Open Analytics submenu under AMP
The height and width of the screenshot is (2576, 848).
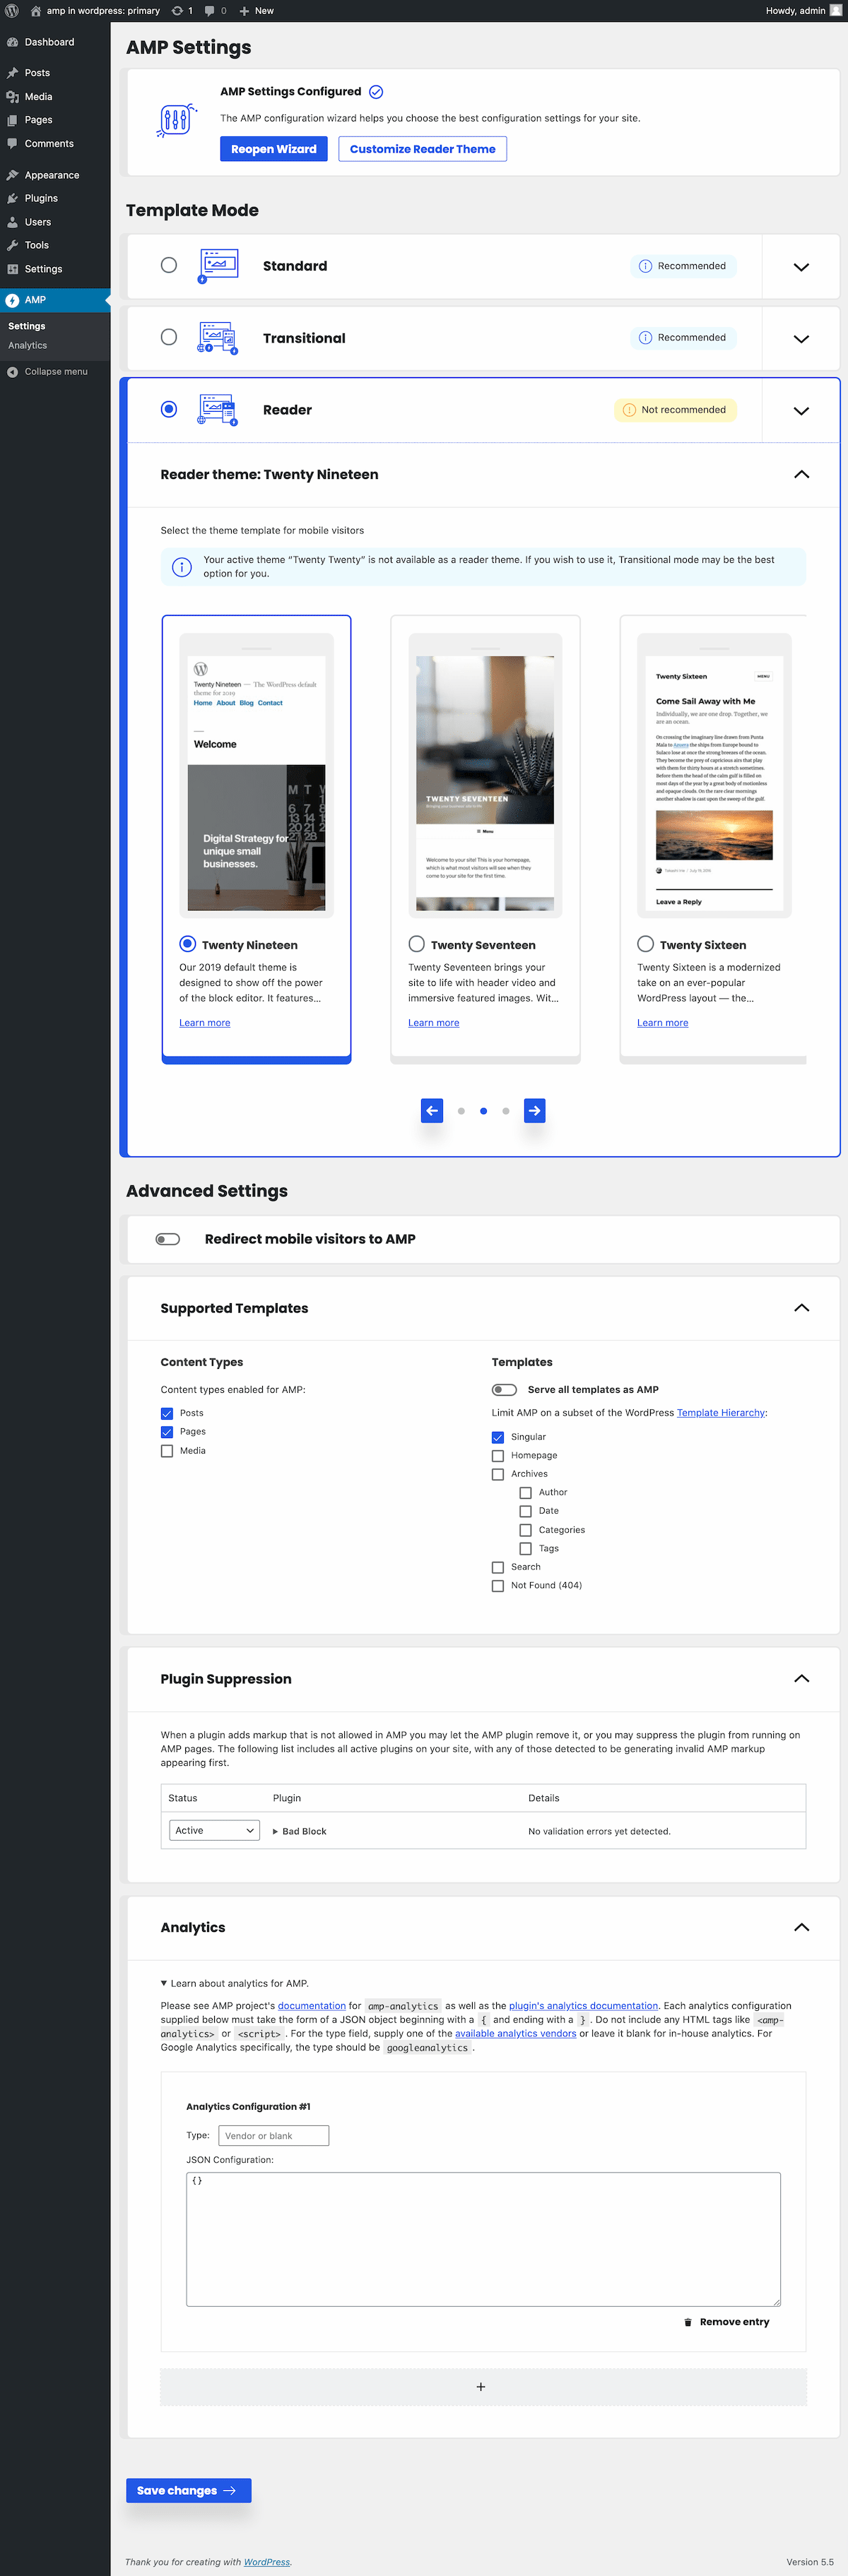(x=28, y=346)
